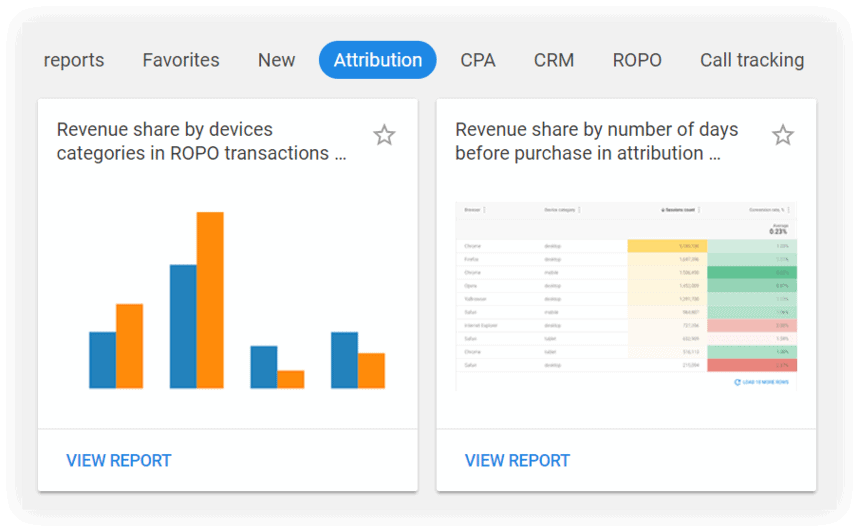This screenshot has height=532, width=859.
Task: Click Load more rows in table preview
Action: tap(761, 382)
